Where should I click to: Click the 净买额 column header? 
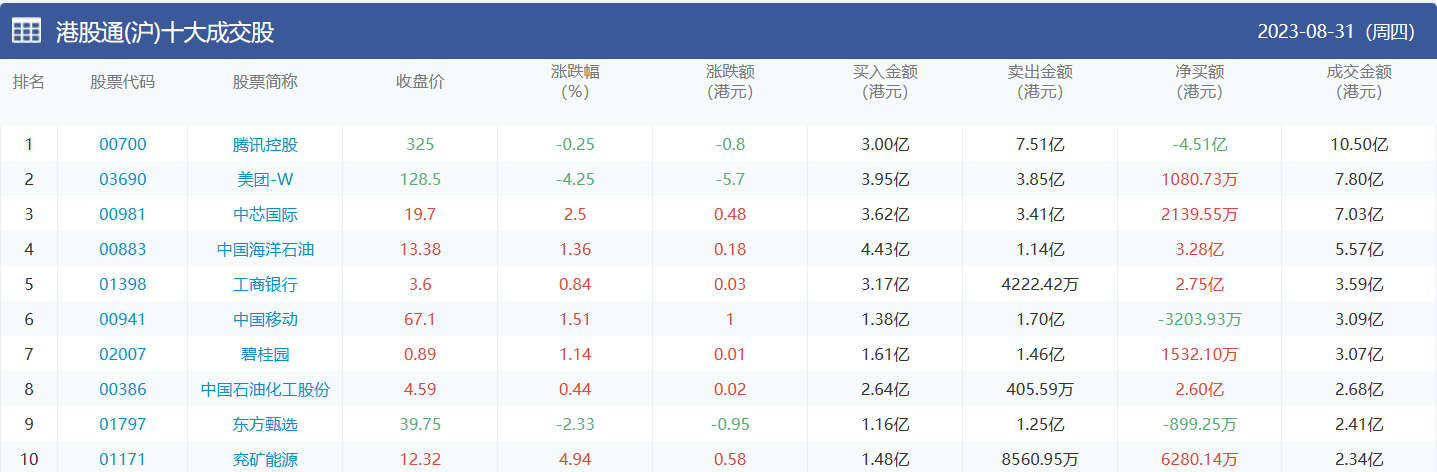(x=1199, y=81)
